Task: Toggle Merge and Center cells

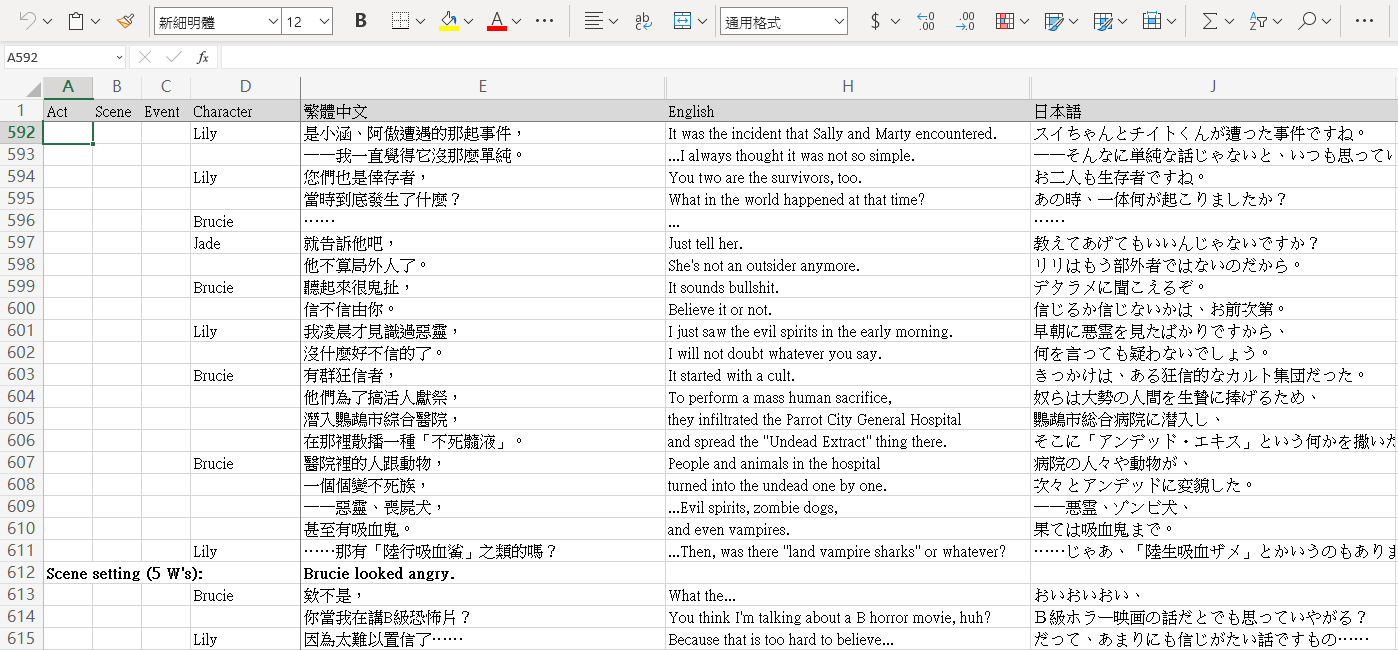Action: pos(683,21)
